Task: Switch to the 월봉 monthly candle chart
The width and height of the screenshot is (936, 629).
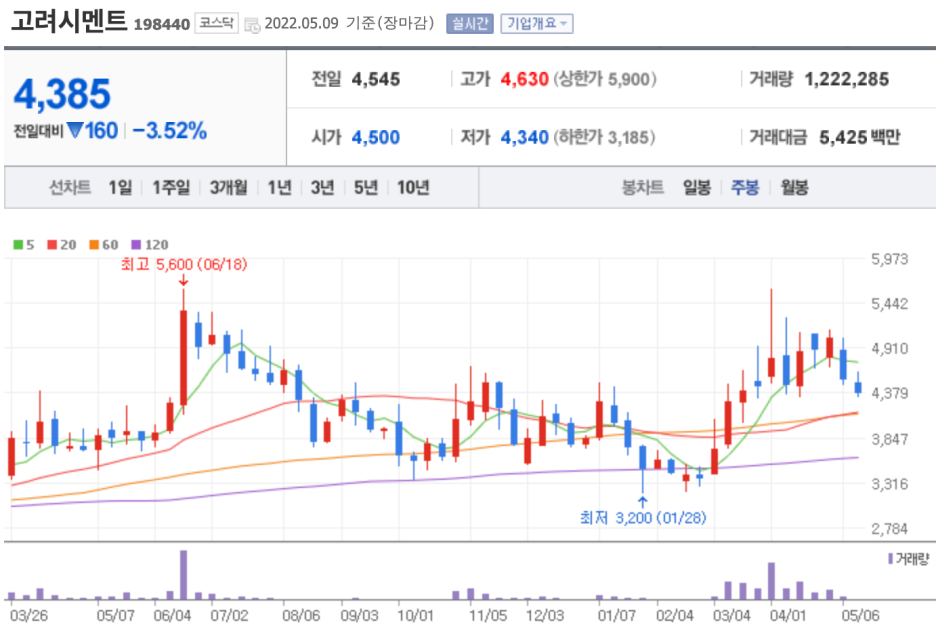Action: point(794,187)
